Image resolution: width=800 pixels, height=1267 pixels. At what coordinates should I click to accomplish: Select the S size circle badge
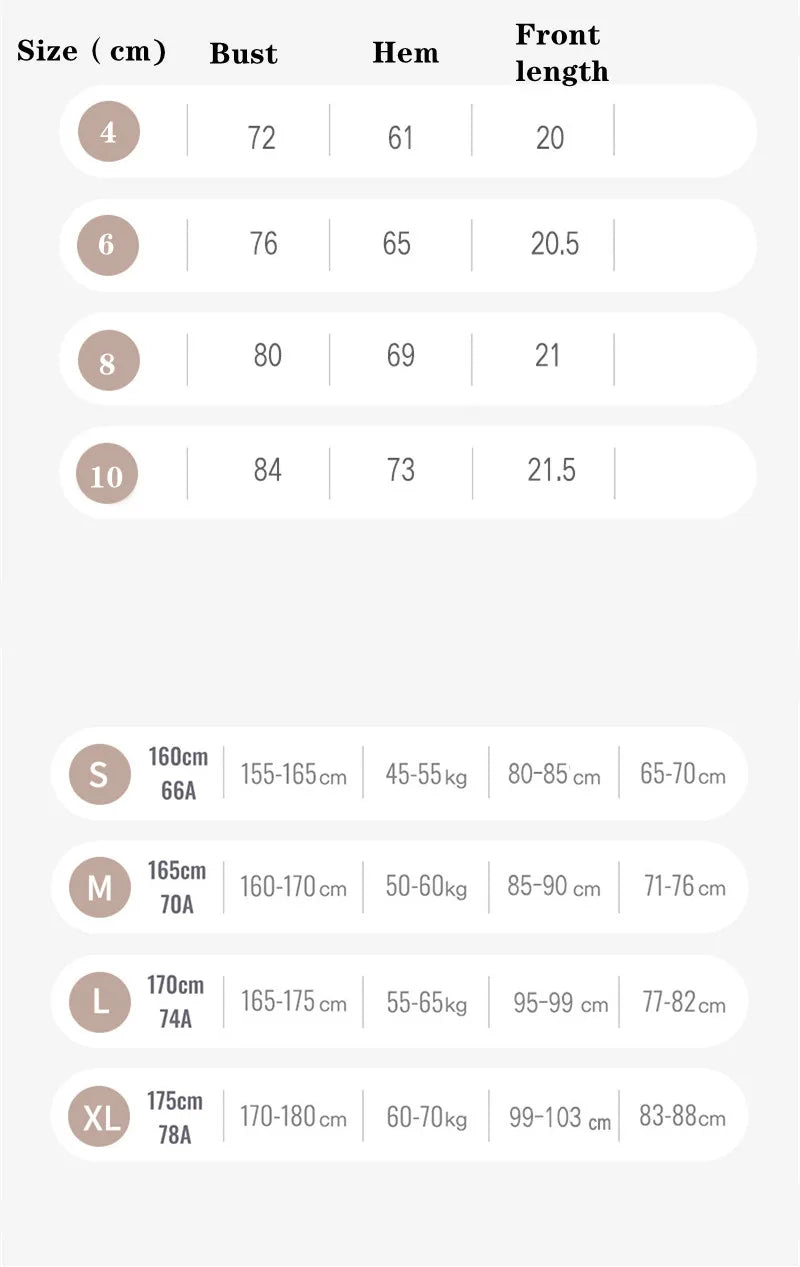[x=100, y=775]
